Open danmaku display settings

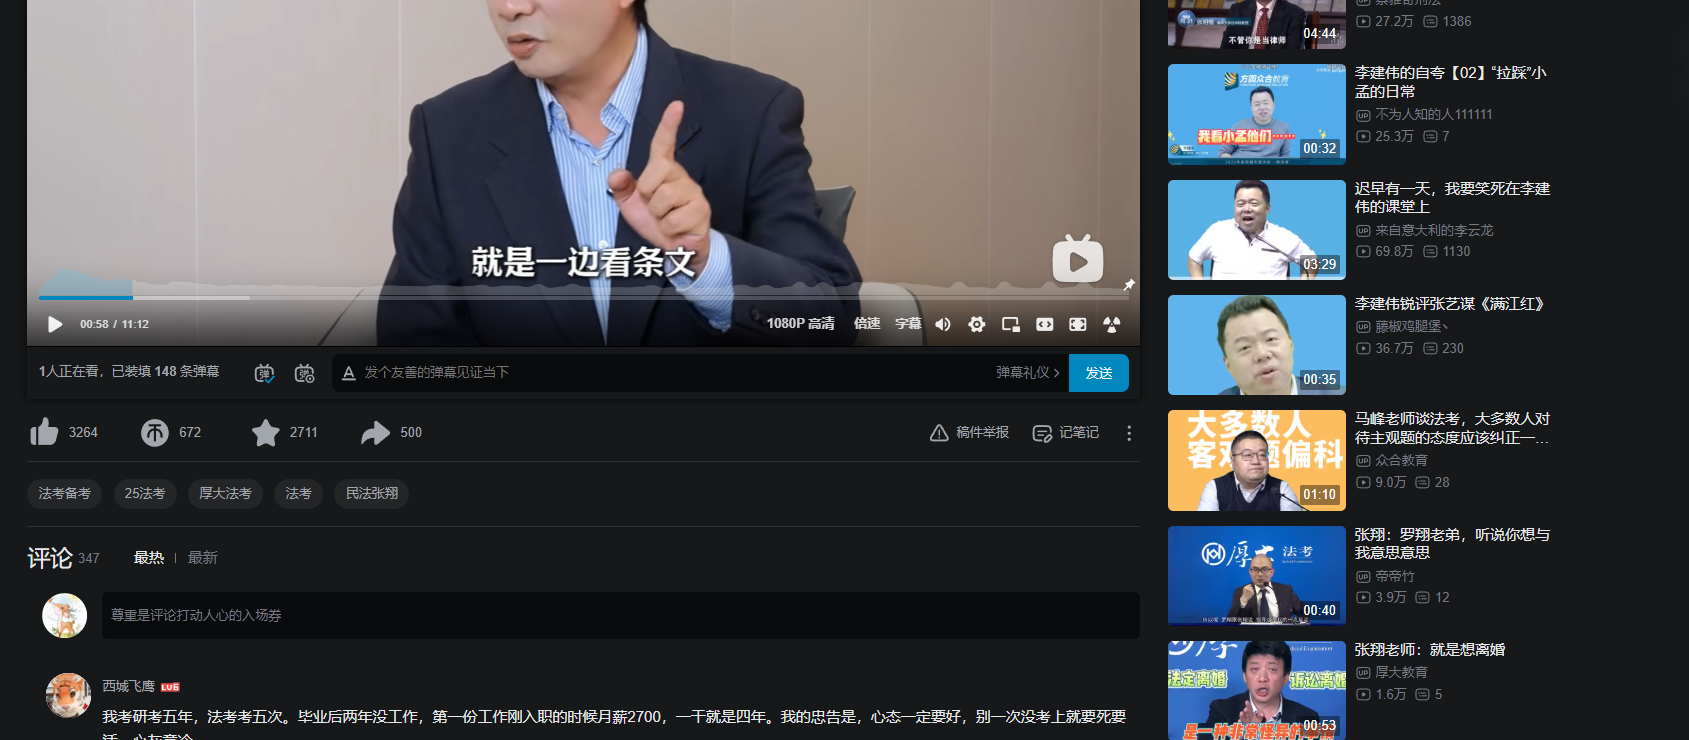pyautogui.click(x=305, y=373)
